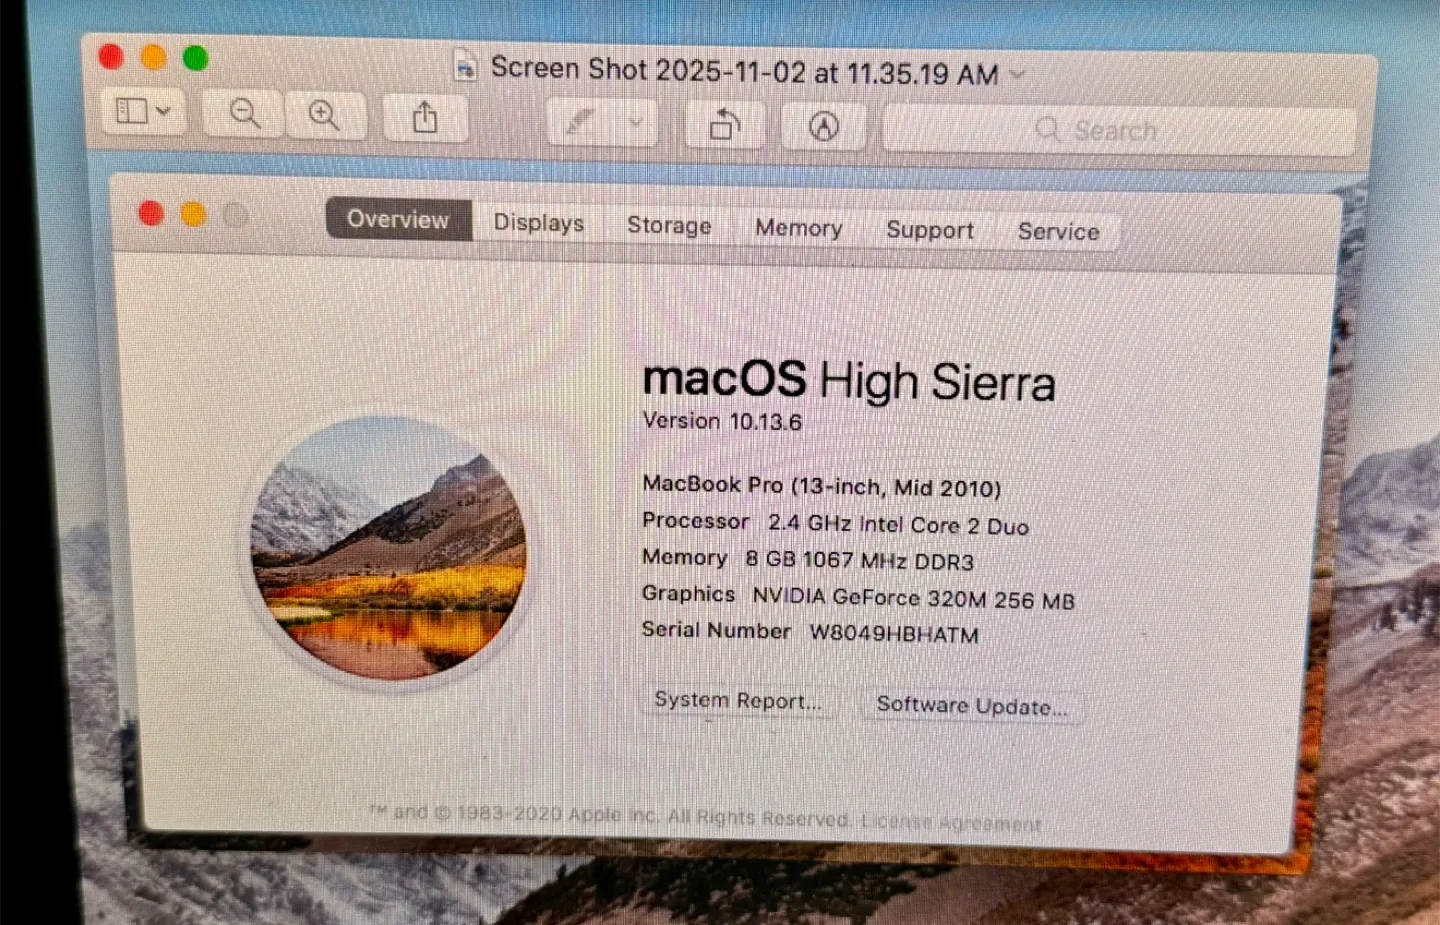1440x925 pixels.
Task: Select the Highlight tool in Preview
Action: (581, 122)
